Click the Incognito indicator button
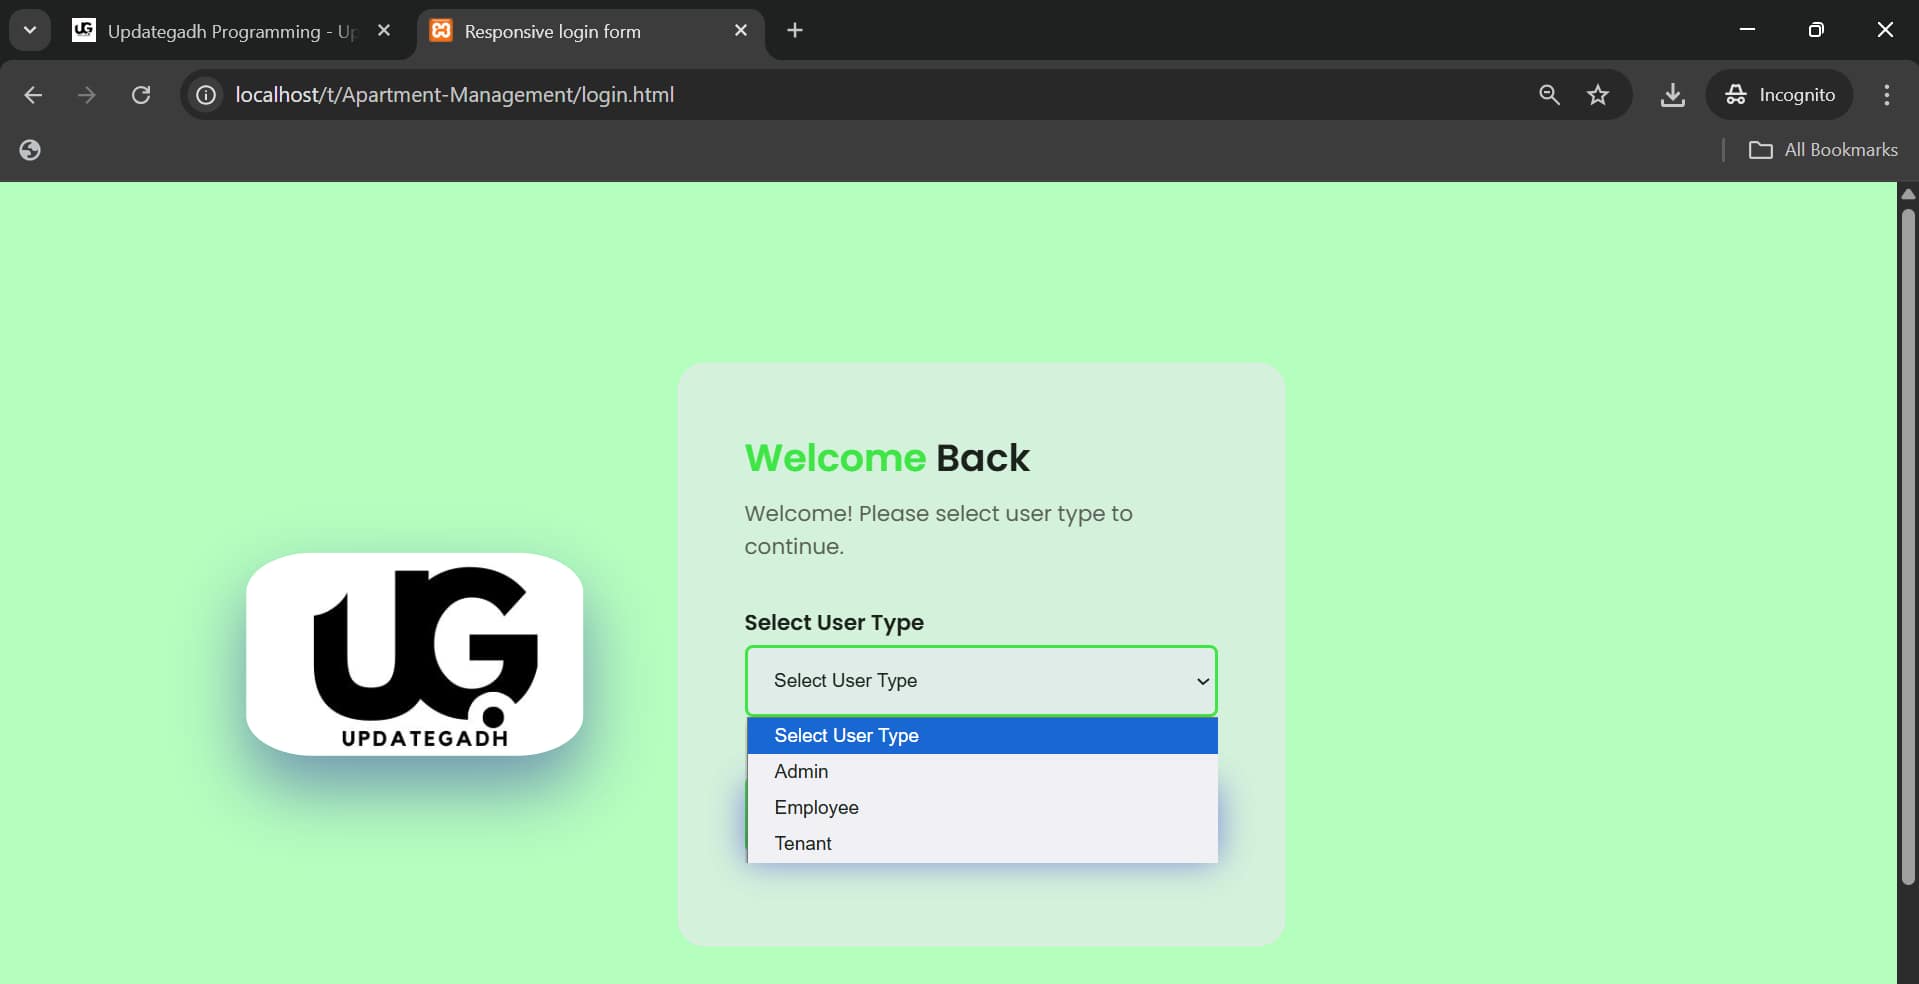The height and width of the screenshot is (984, 1919). pyautogui.click(x=1780, y=95)
